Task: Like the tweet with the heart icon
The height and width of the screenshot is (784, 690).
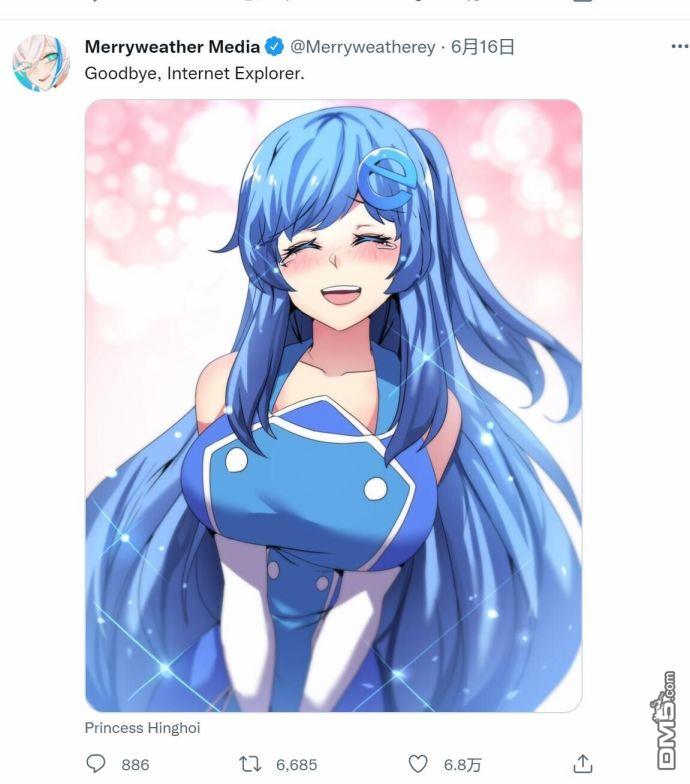Action: pyautogui.click(x=418, y=764)
